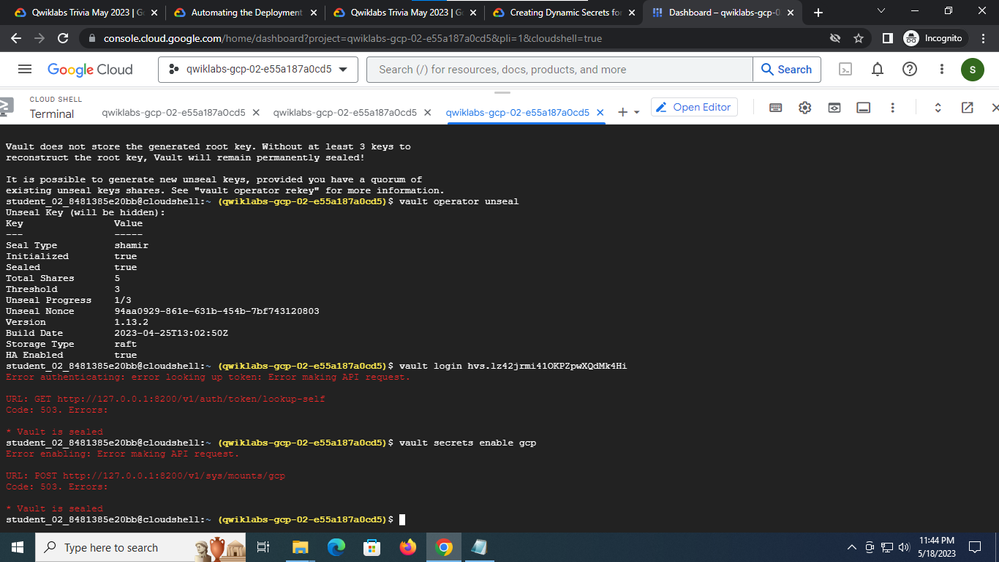The height and width of the screenshot is (562, 999).
Task: Open the help question mark menu
Action: (x=909, y=69)
